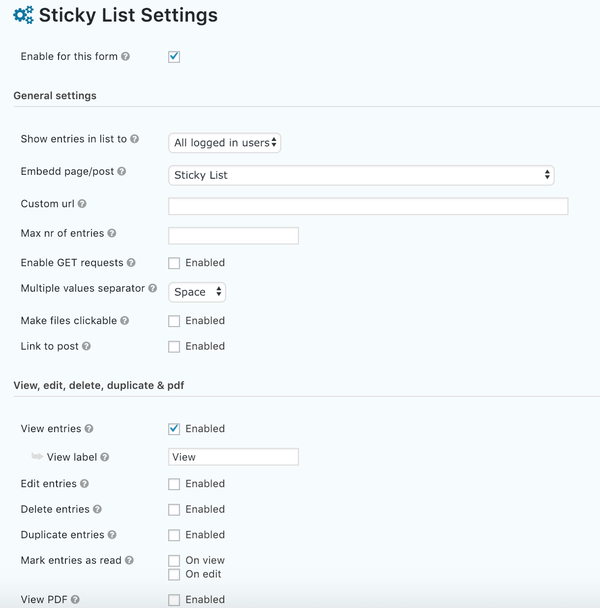Click help icon beside Enable for this form
Screen dimensions: 600x608
(x=125, y=57)
